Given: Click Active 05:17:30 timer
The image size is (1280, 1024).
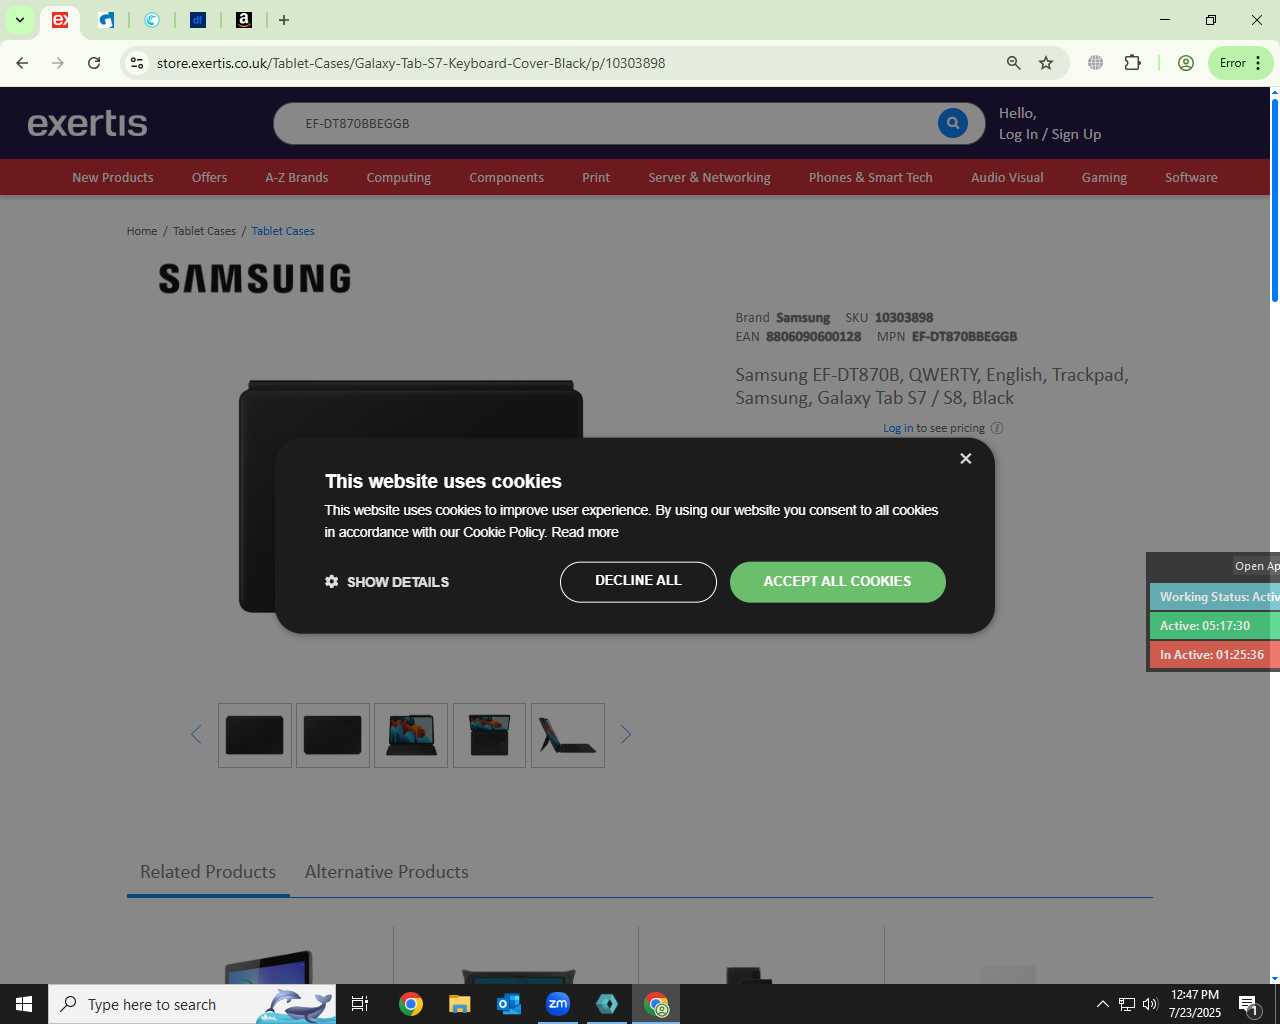Looking at the screenshot, I should click(1215, 626).
